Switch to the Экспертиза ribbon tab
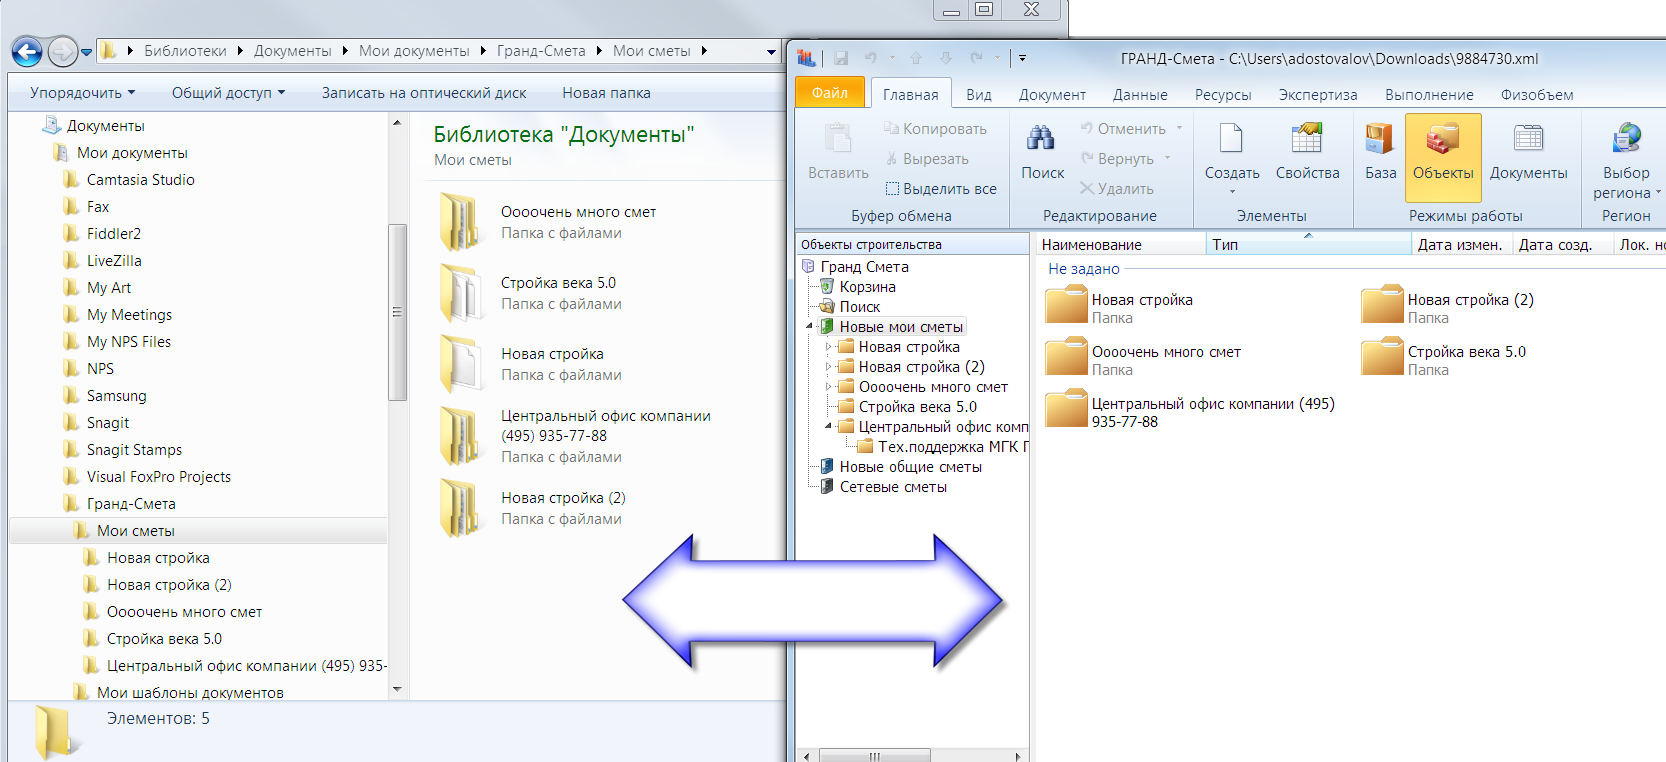Image resolution: width=1666 pixels, height=762 pixels. (1318, 95)
